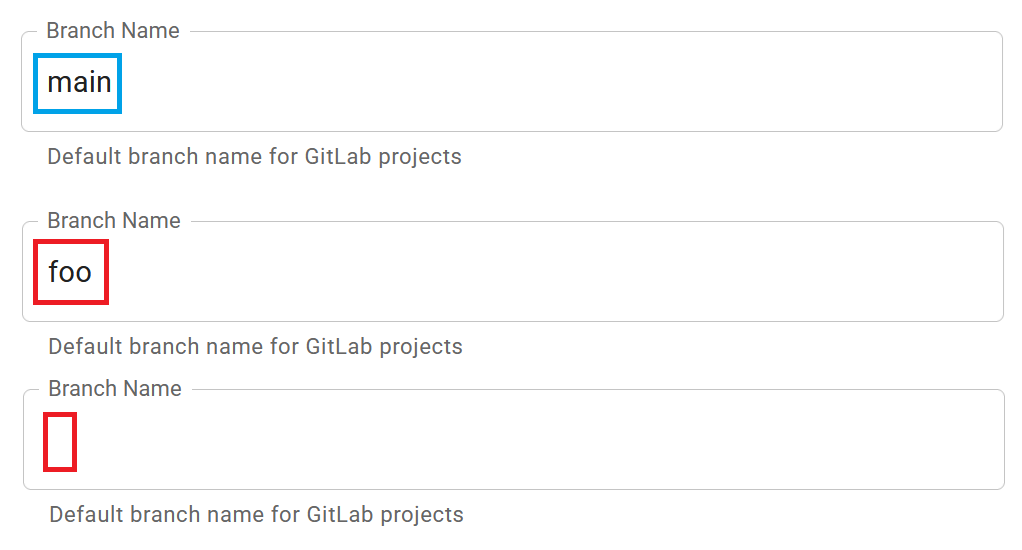Click the topmost "Branch Name" label
Viewport: 1022px width, 550px height.
(113, 31)
